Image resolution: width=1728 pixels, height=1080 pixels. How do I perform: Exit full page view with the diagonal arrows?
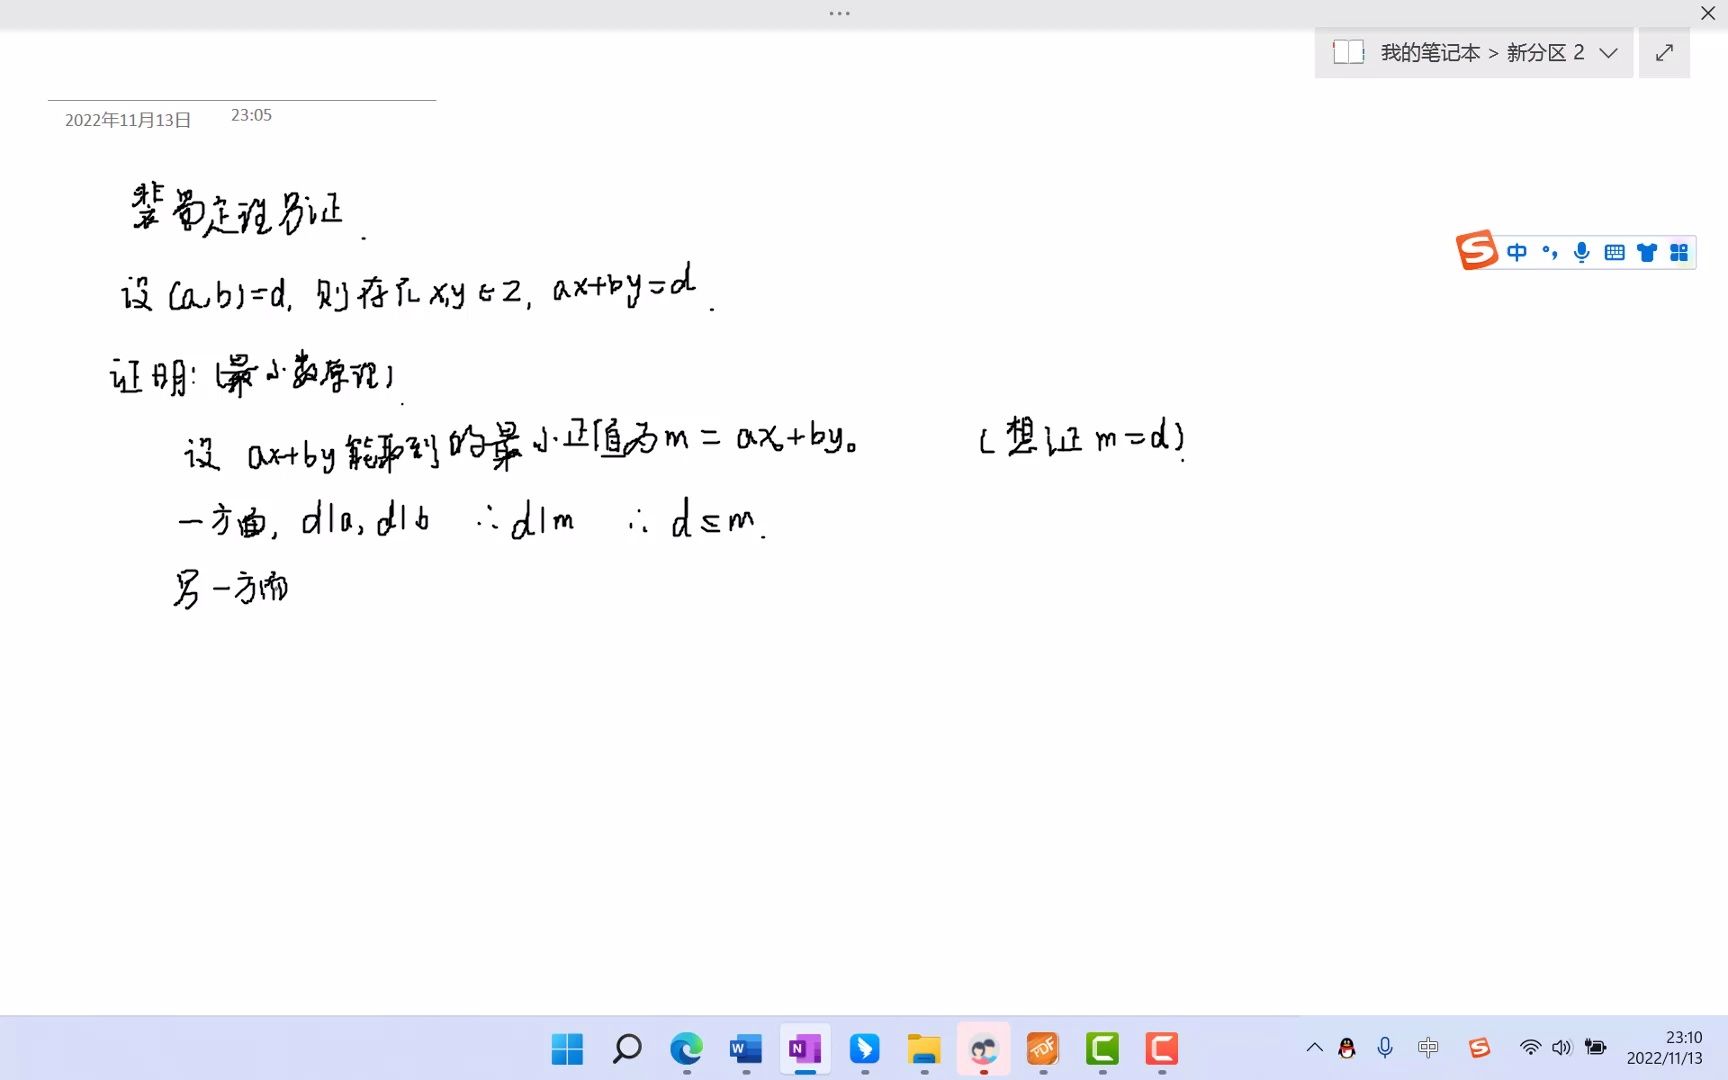click(x=1664, y=53)
